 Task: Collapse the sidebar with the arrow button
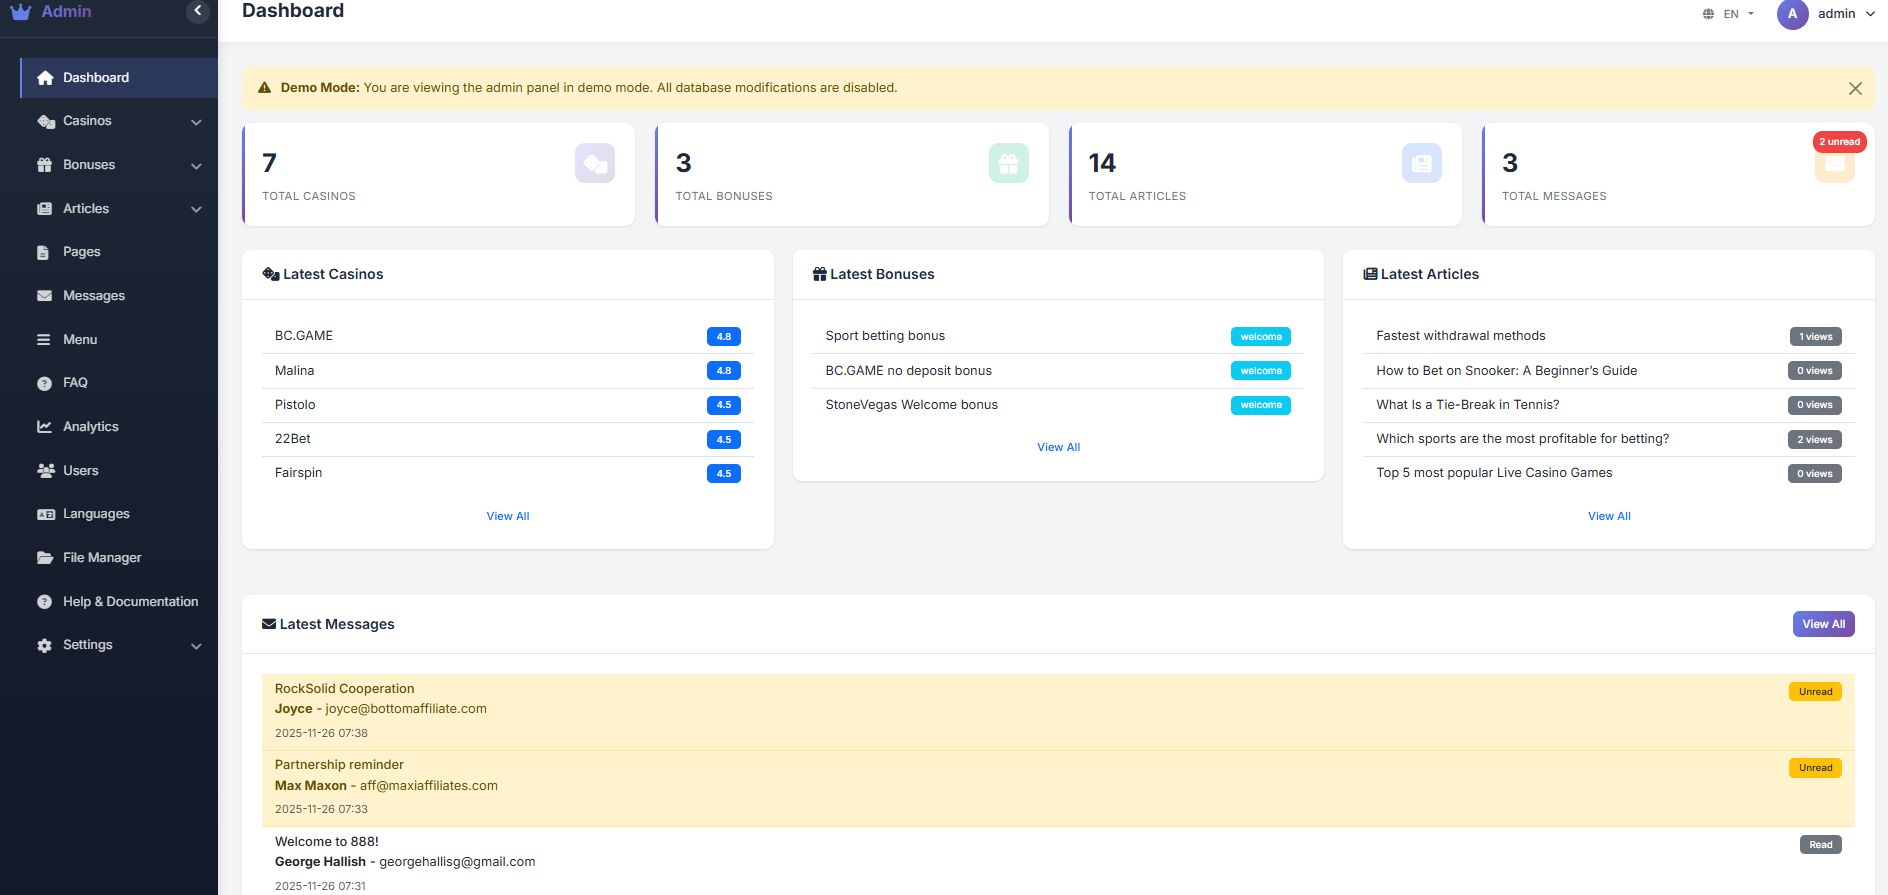(x=197, y=11)
